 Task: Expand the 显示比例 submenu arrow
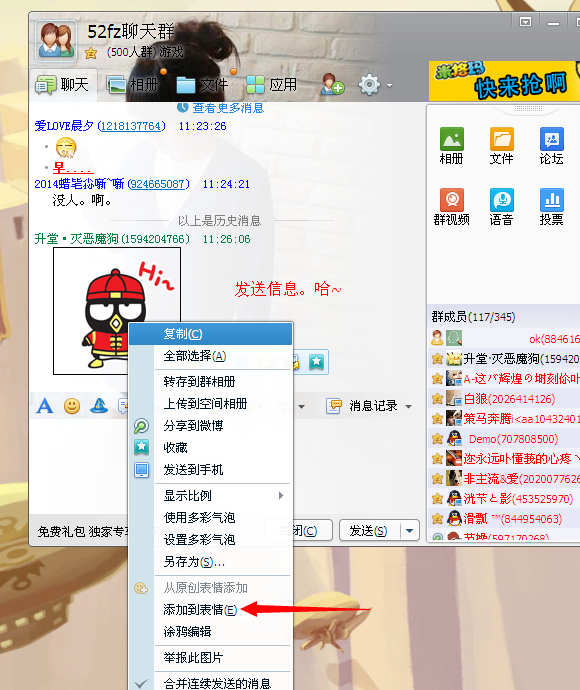point(281,495)
